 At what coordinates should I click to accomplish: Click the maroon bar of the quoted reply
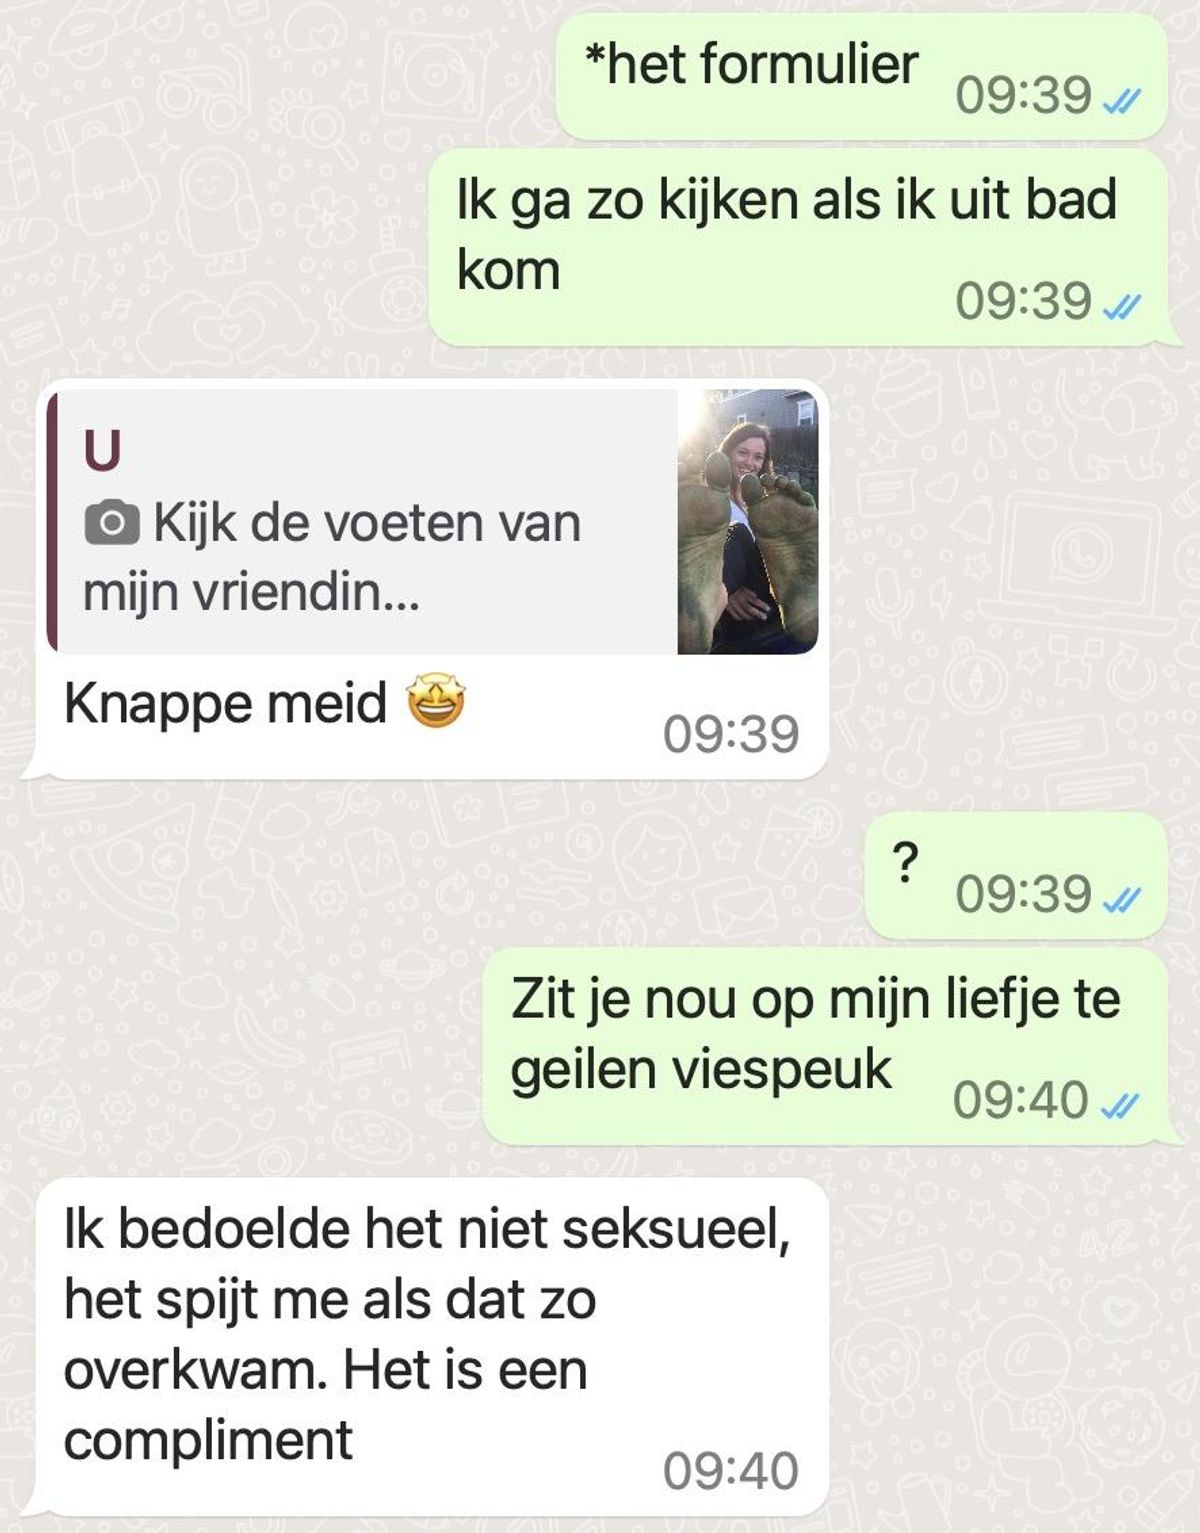click(52, 521)
